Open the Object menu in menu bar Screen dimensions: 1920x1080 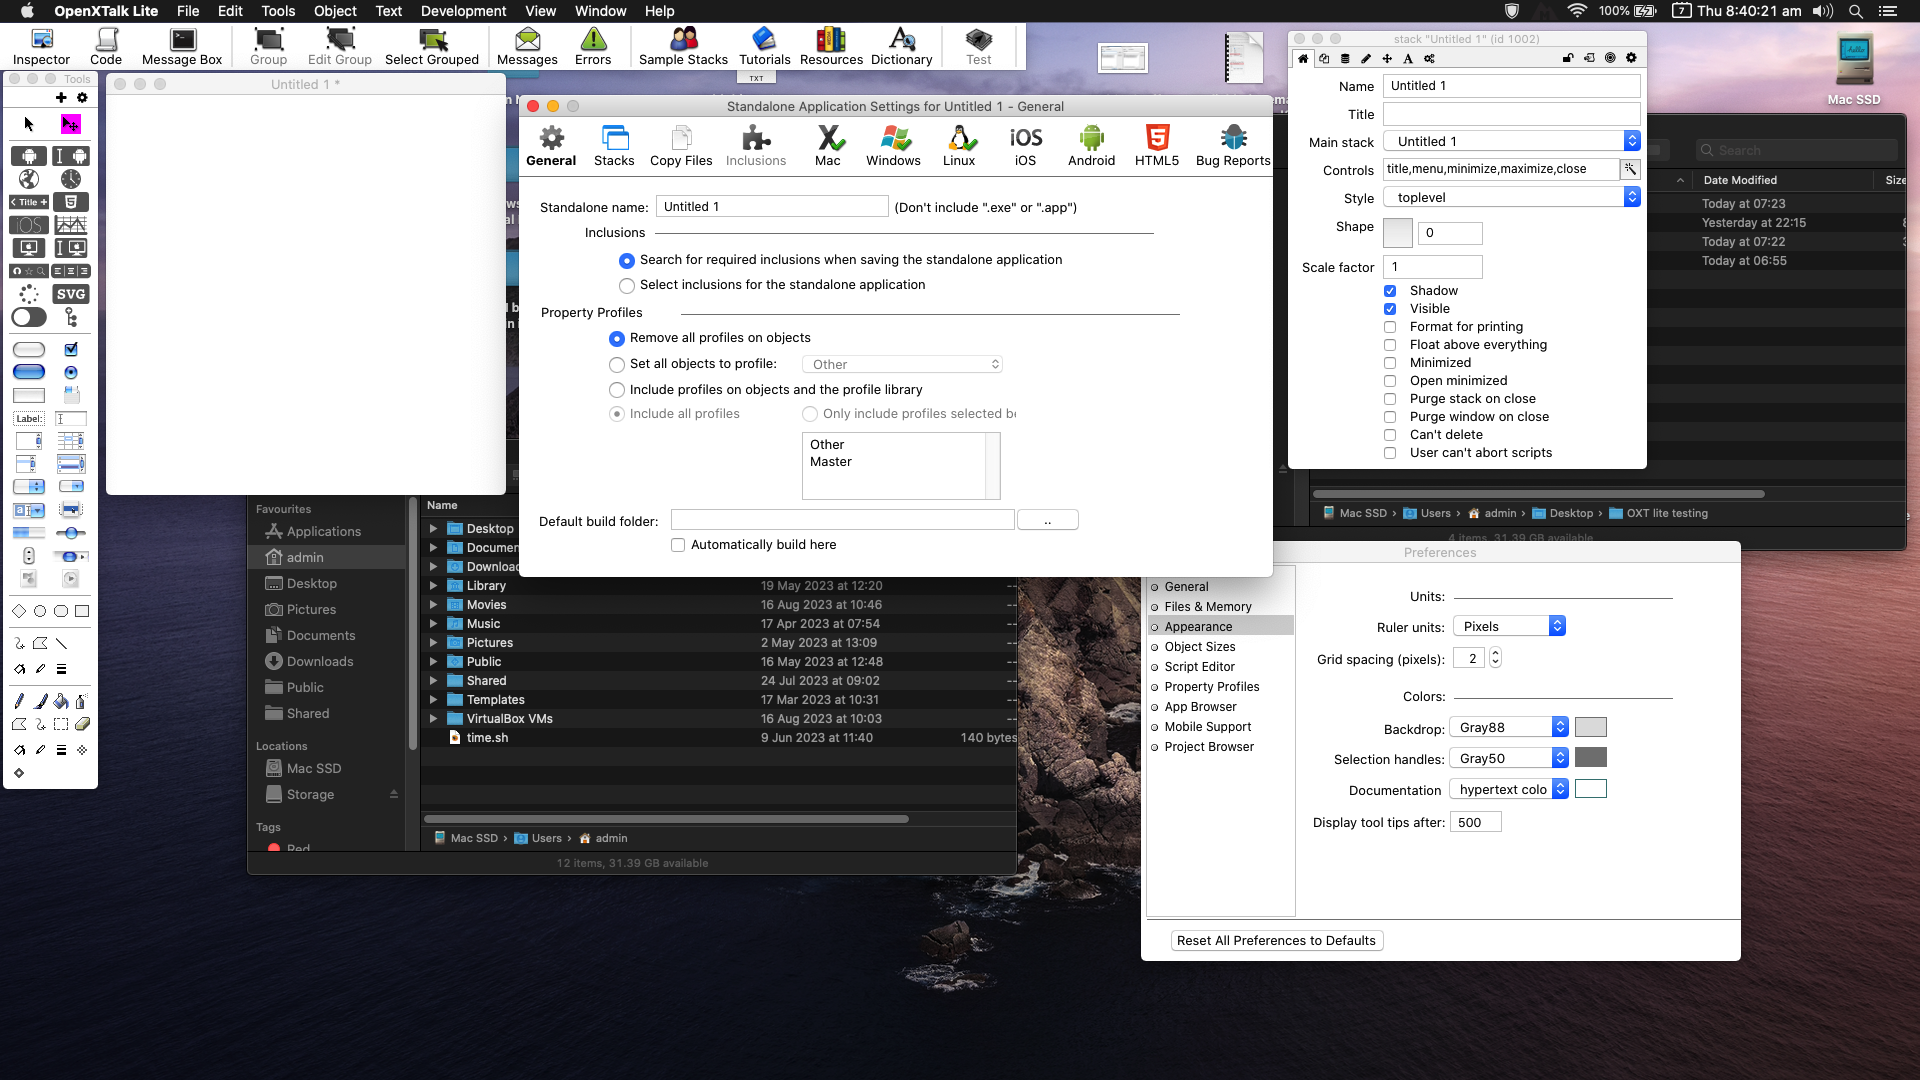click(335, 11)
